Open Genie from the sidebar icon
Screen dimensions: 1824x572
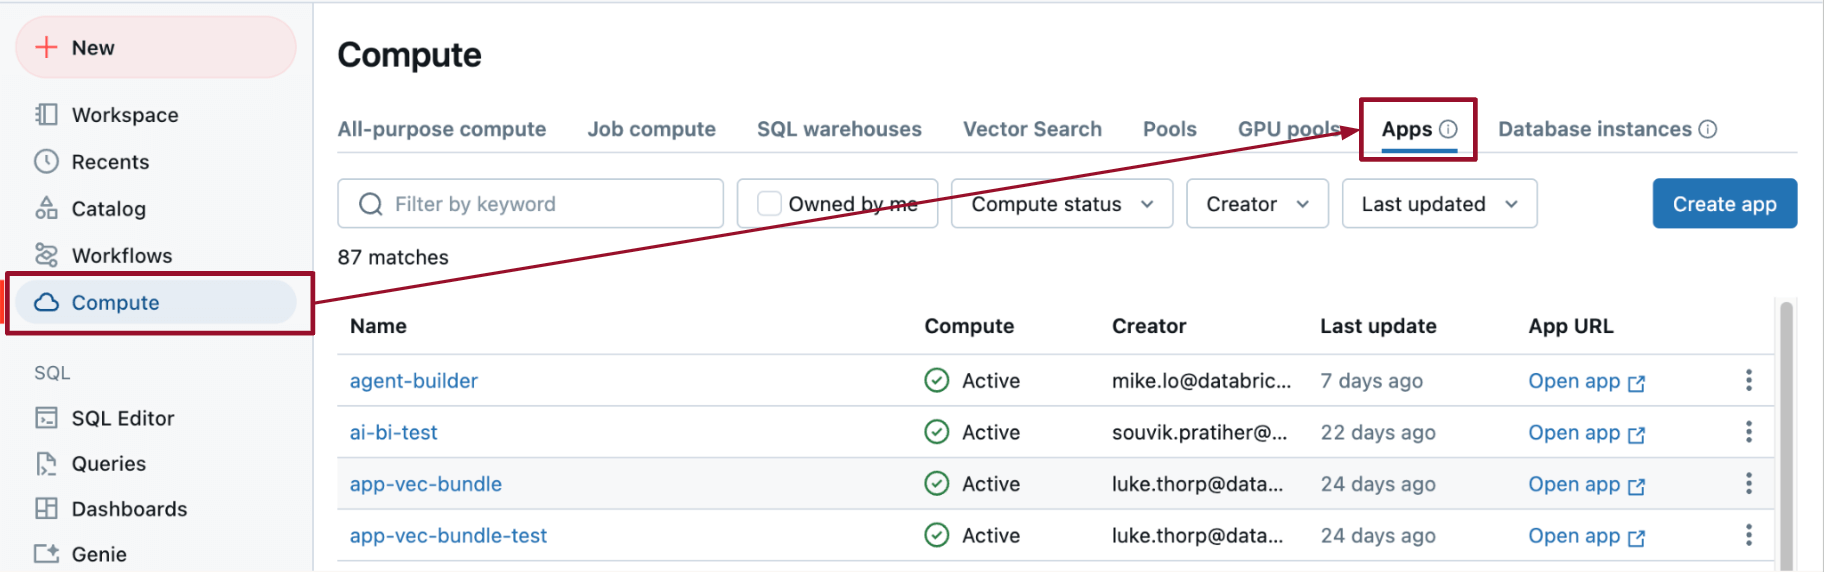[x=46, y=554]
